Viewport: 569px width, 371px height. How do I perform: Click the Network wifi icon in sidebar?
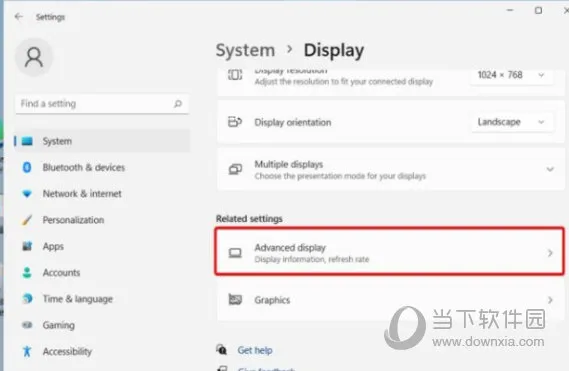(27, 194)
